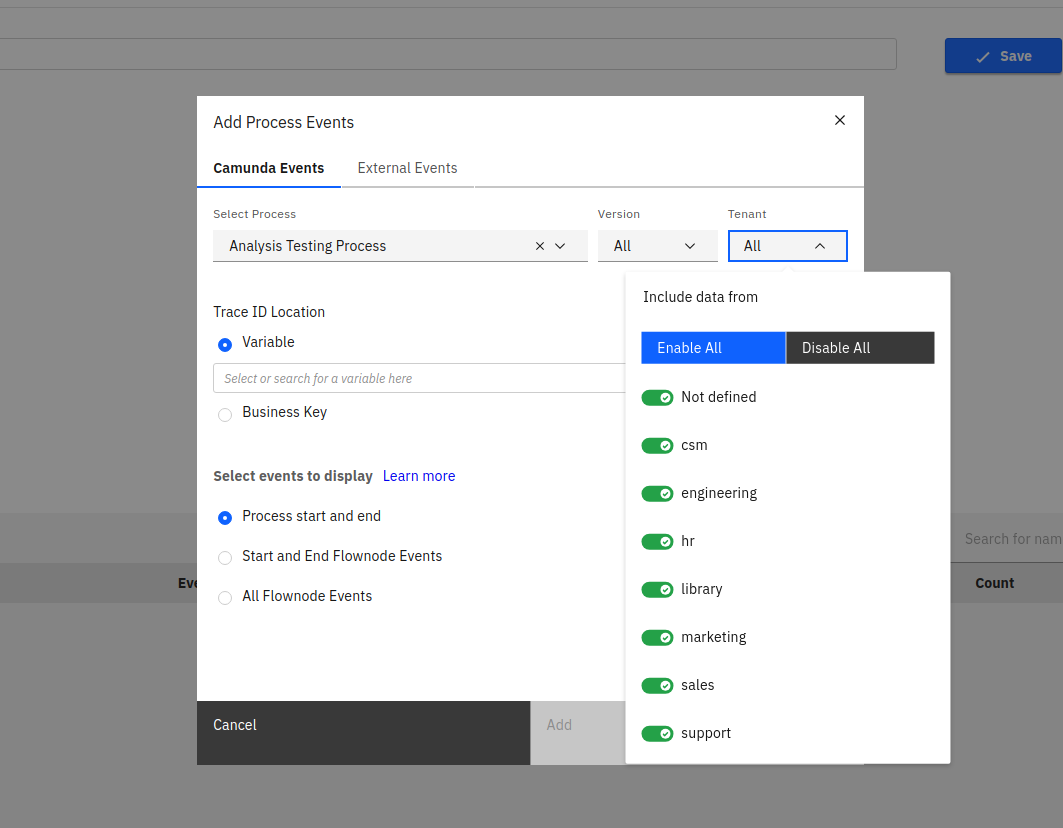This screenshot has width=1063, height=828.
Task: Collapse the Tenant dropdown
Action: tap(787, 246)
